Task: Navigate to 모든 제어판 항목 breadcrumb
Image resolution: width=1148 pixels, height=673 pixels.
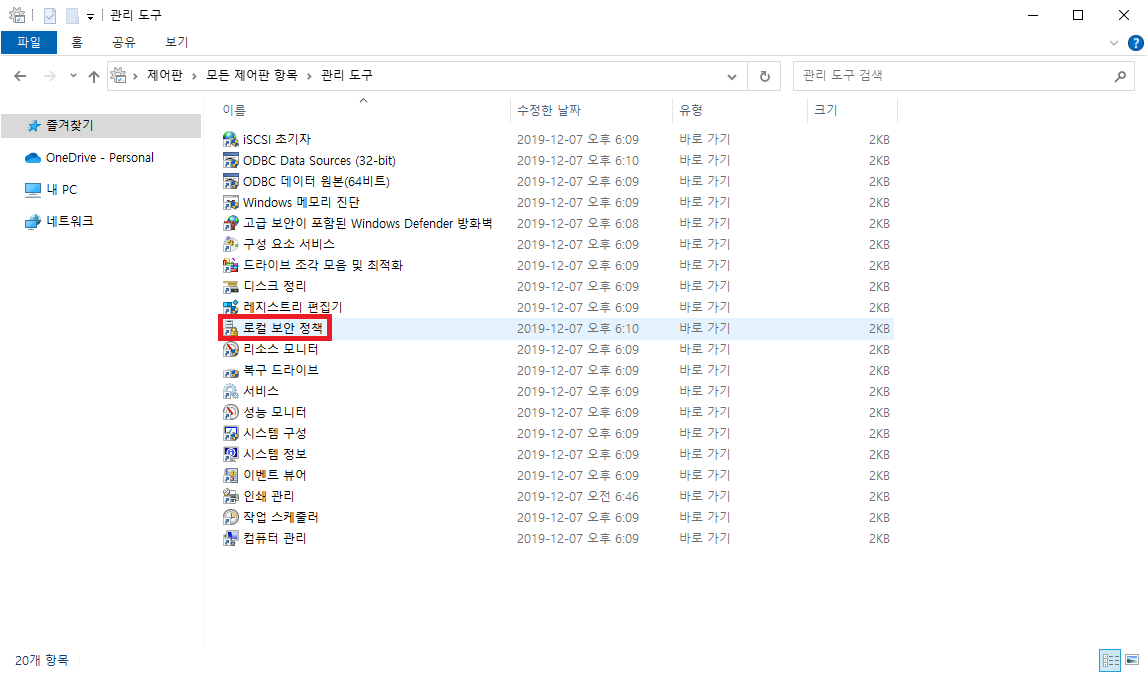Action: click(x=252, y=75)
